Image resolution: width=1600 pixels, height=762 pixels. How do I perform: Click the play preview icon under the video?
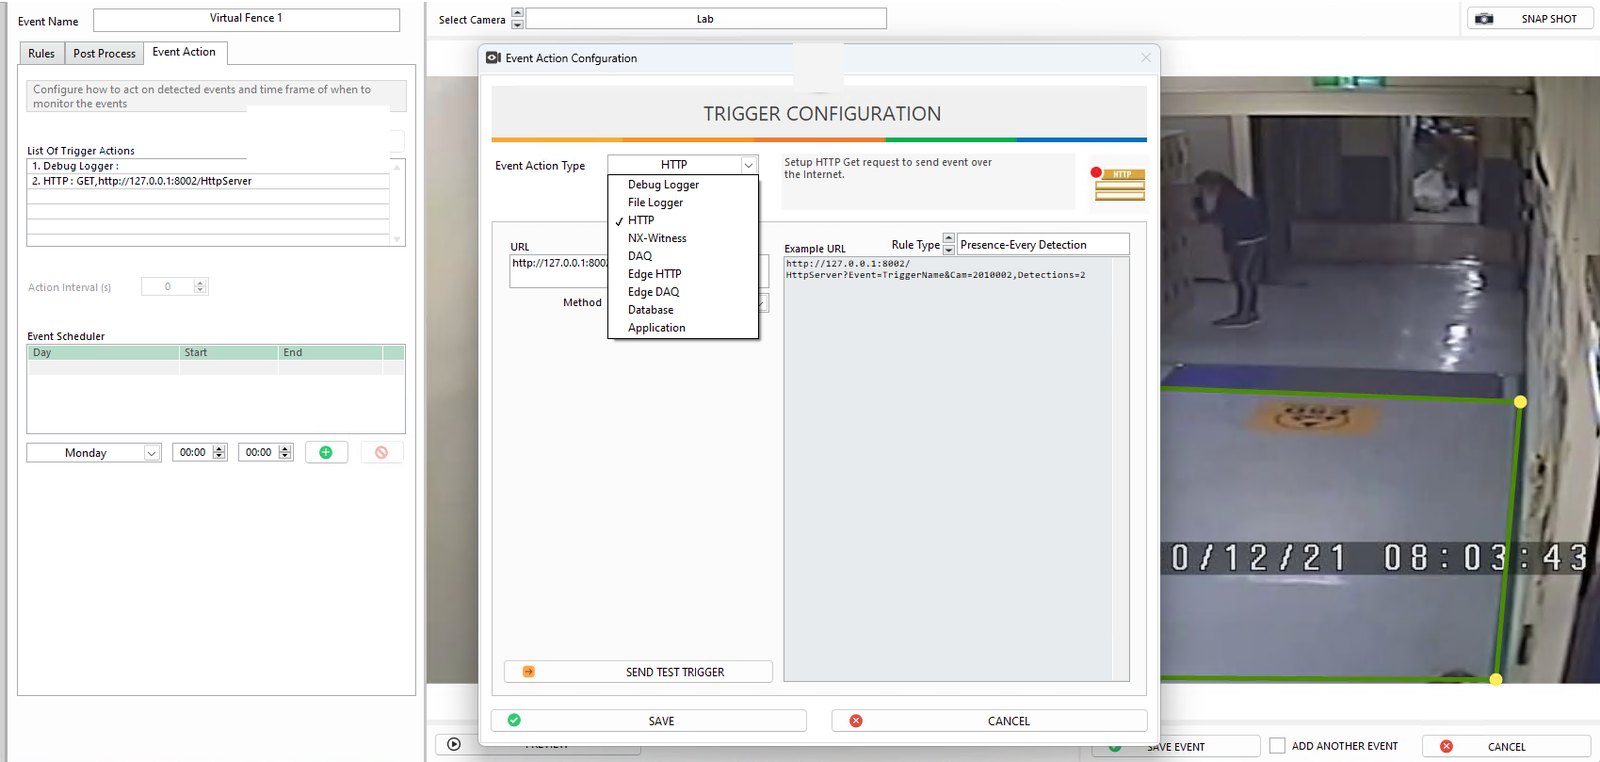click(x=454, y=744)
